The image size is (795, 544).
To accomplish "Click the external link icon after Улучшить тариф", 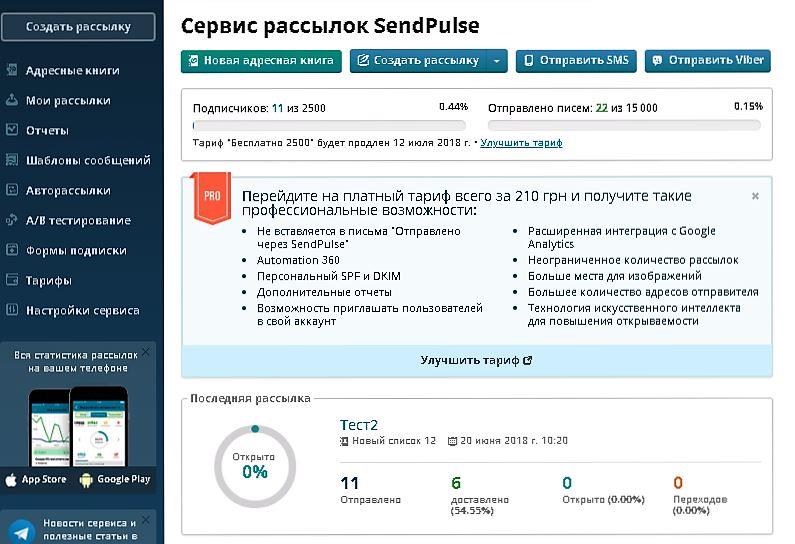I will pos(528,360).
